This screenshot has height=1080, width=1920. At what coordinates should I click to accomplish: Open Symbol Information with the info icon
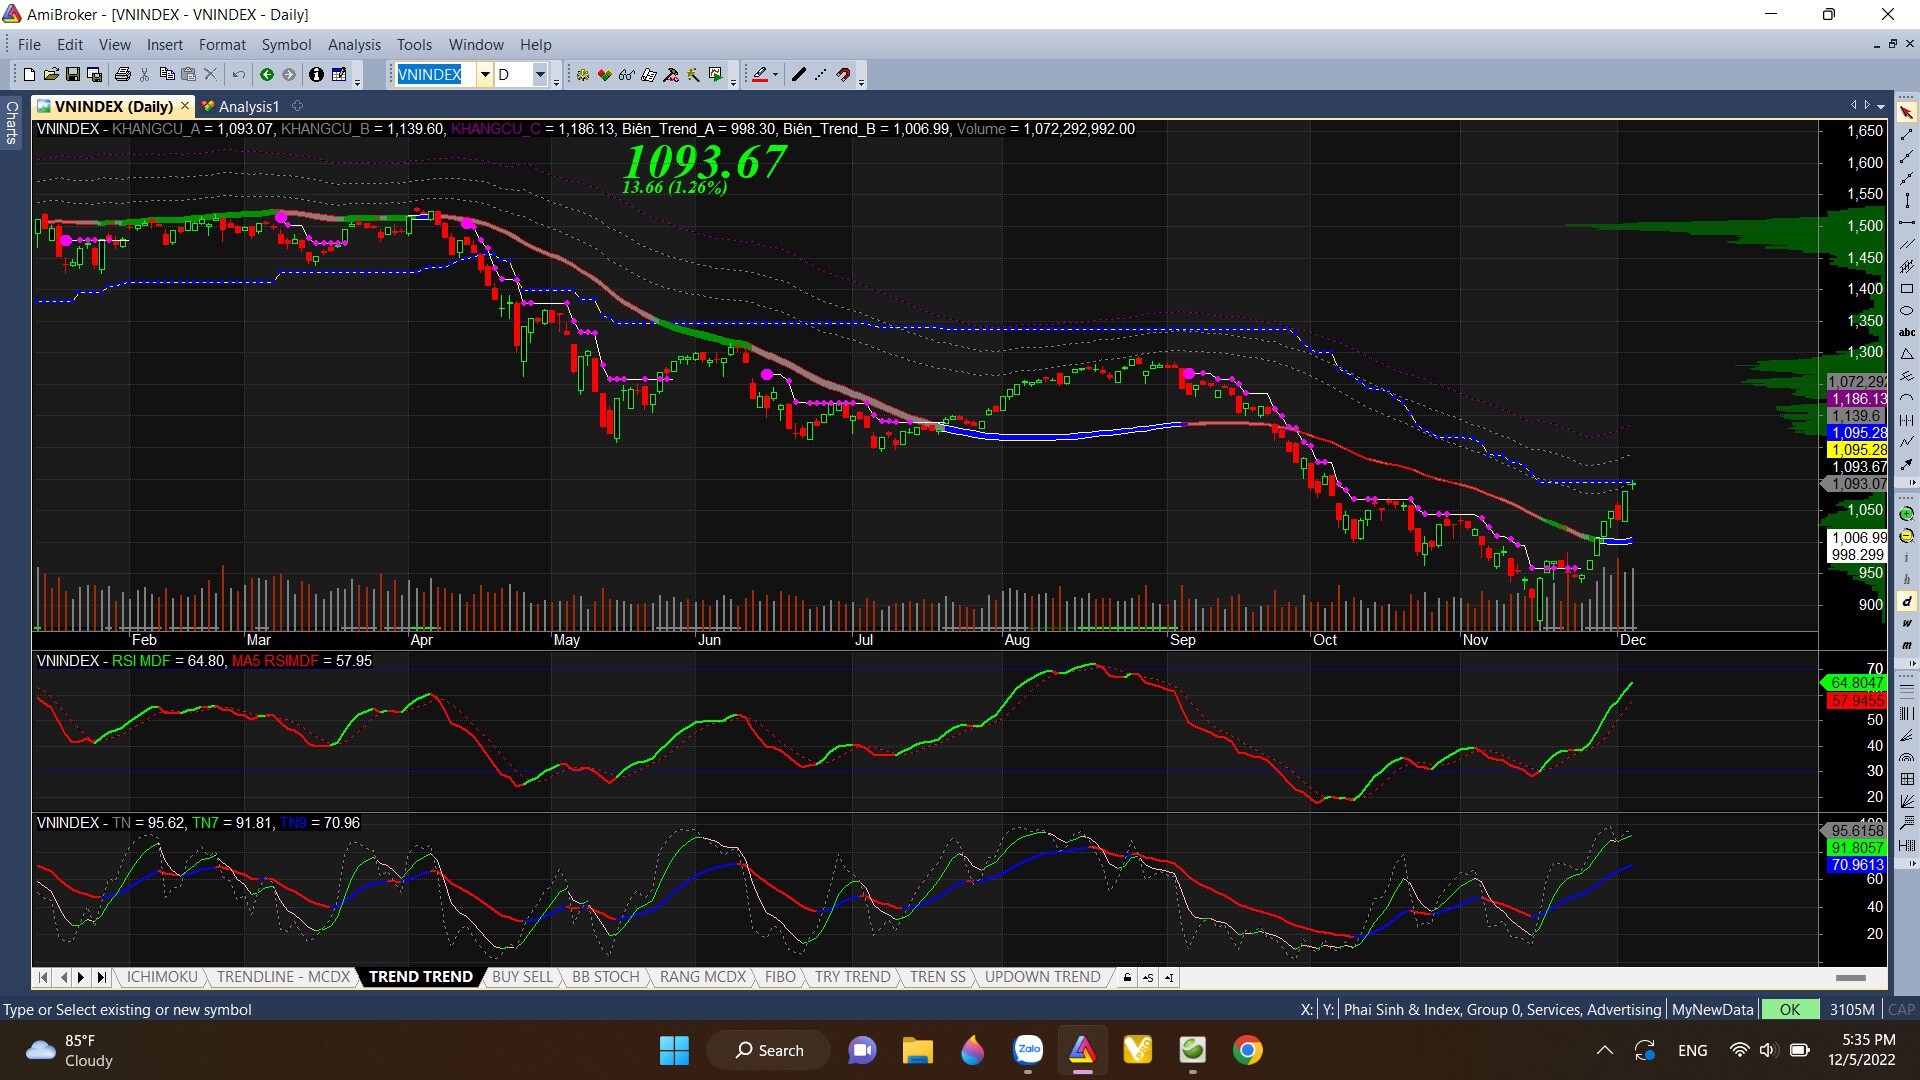(x=316, y=74)
